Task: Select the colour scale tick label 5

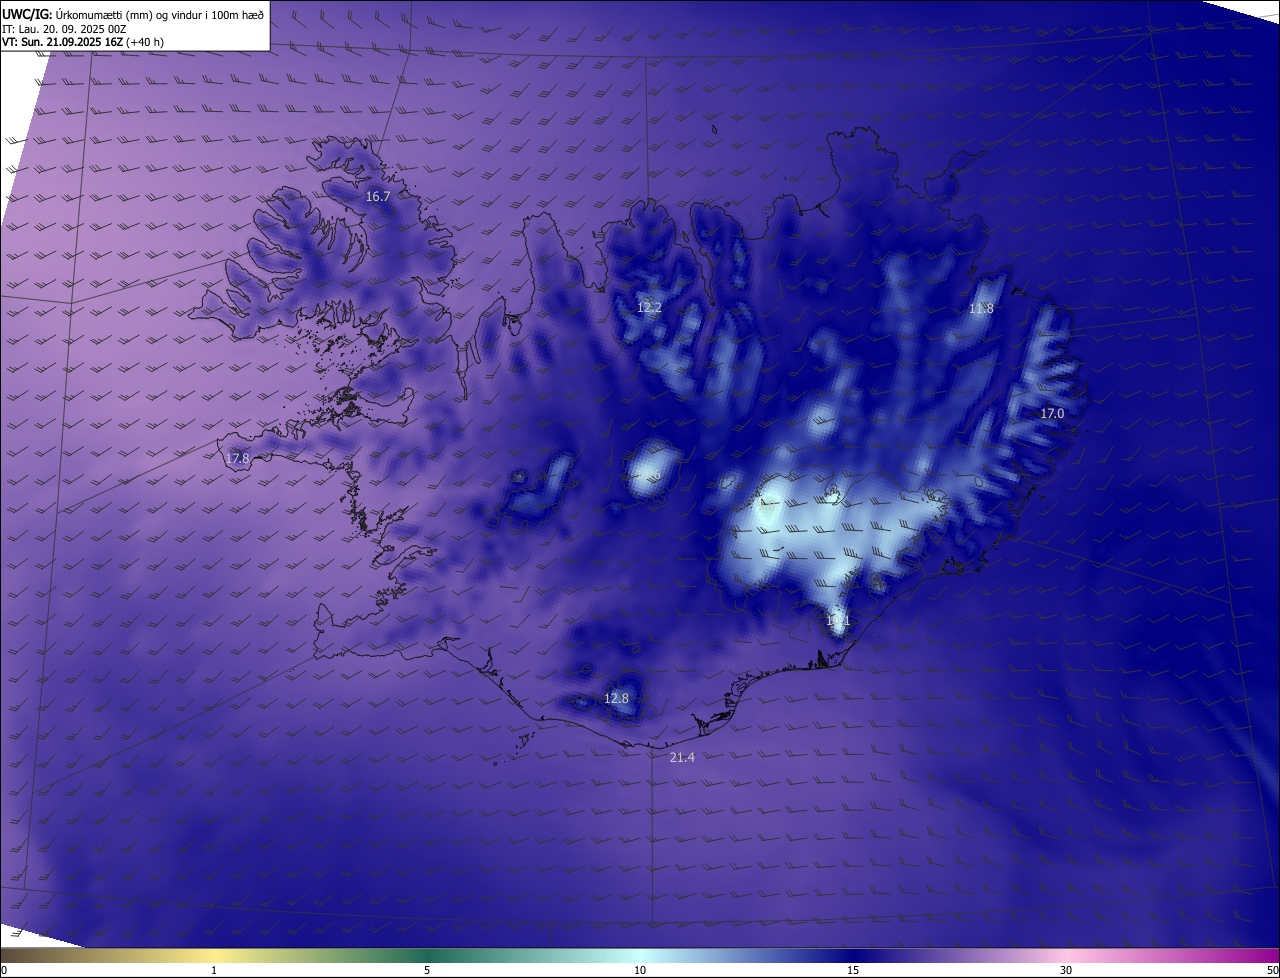Action: [x=427, y=970]
